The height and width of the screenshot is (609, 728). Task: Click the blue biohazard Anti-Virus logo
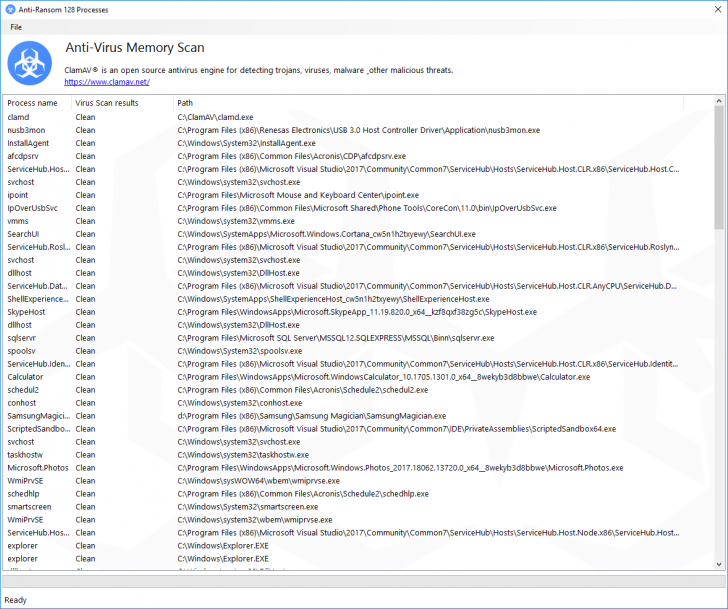[x=30, y=63]
